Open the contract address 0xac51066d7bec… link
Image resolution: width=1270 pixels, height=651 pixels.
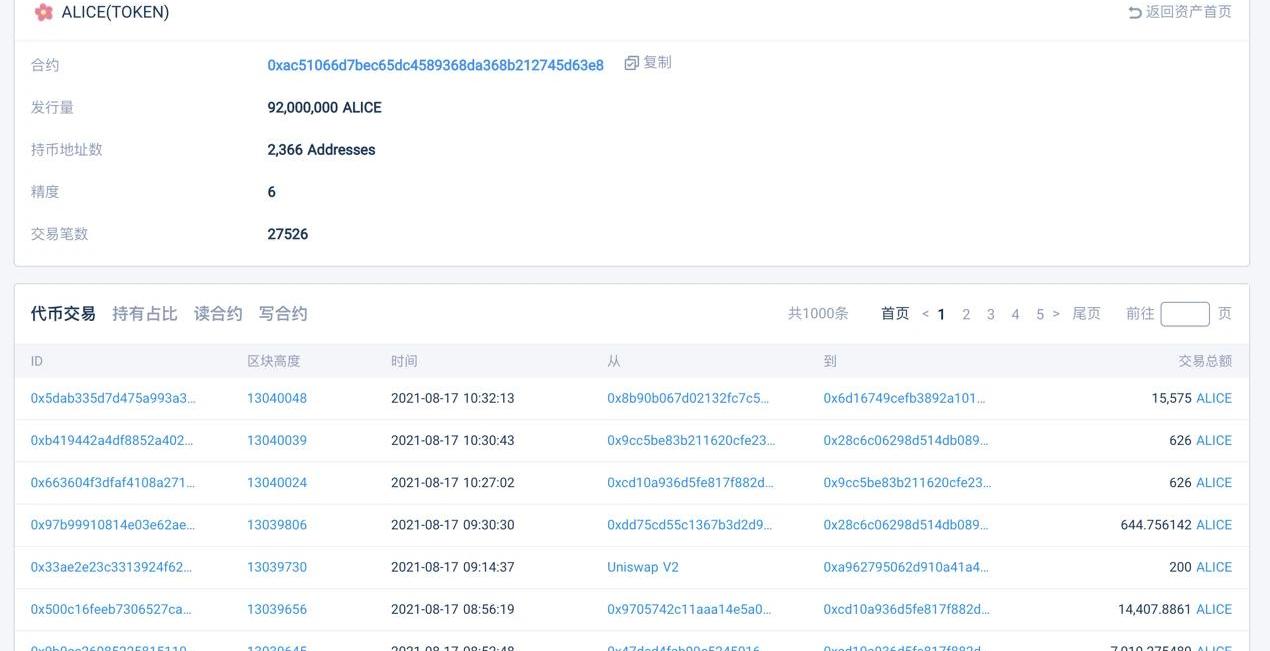click(435, 65)
